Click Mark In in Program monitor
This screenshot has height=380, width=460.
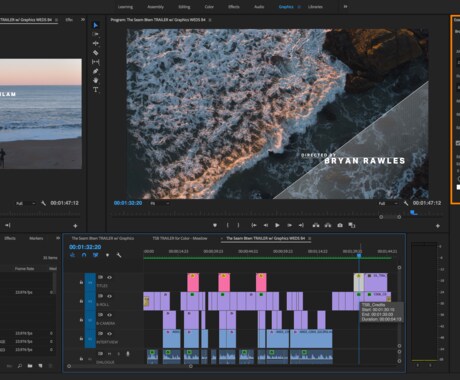[227, 225]
